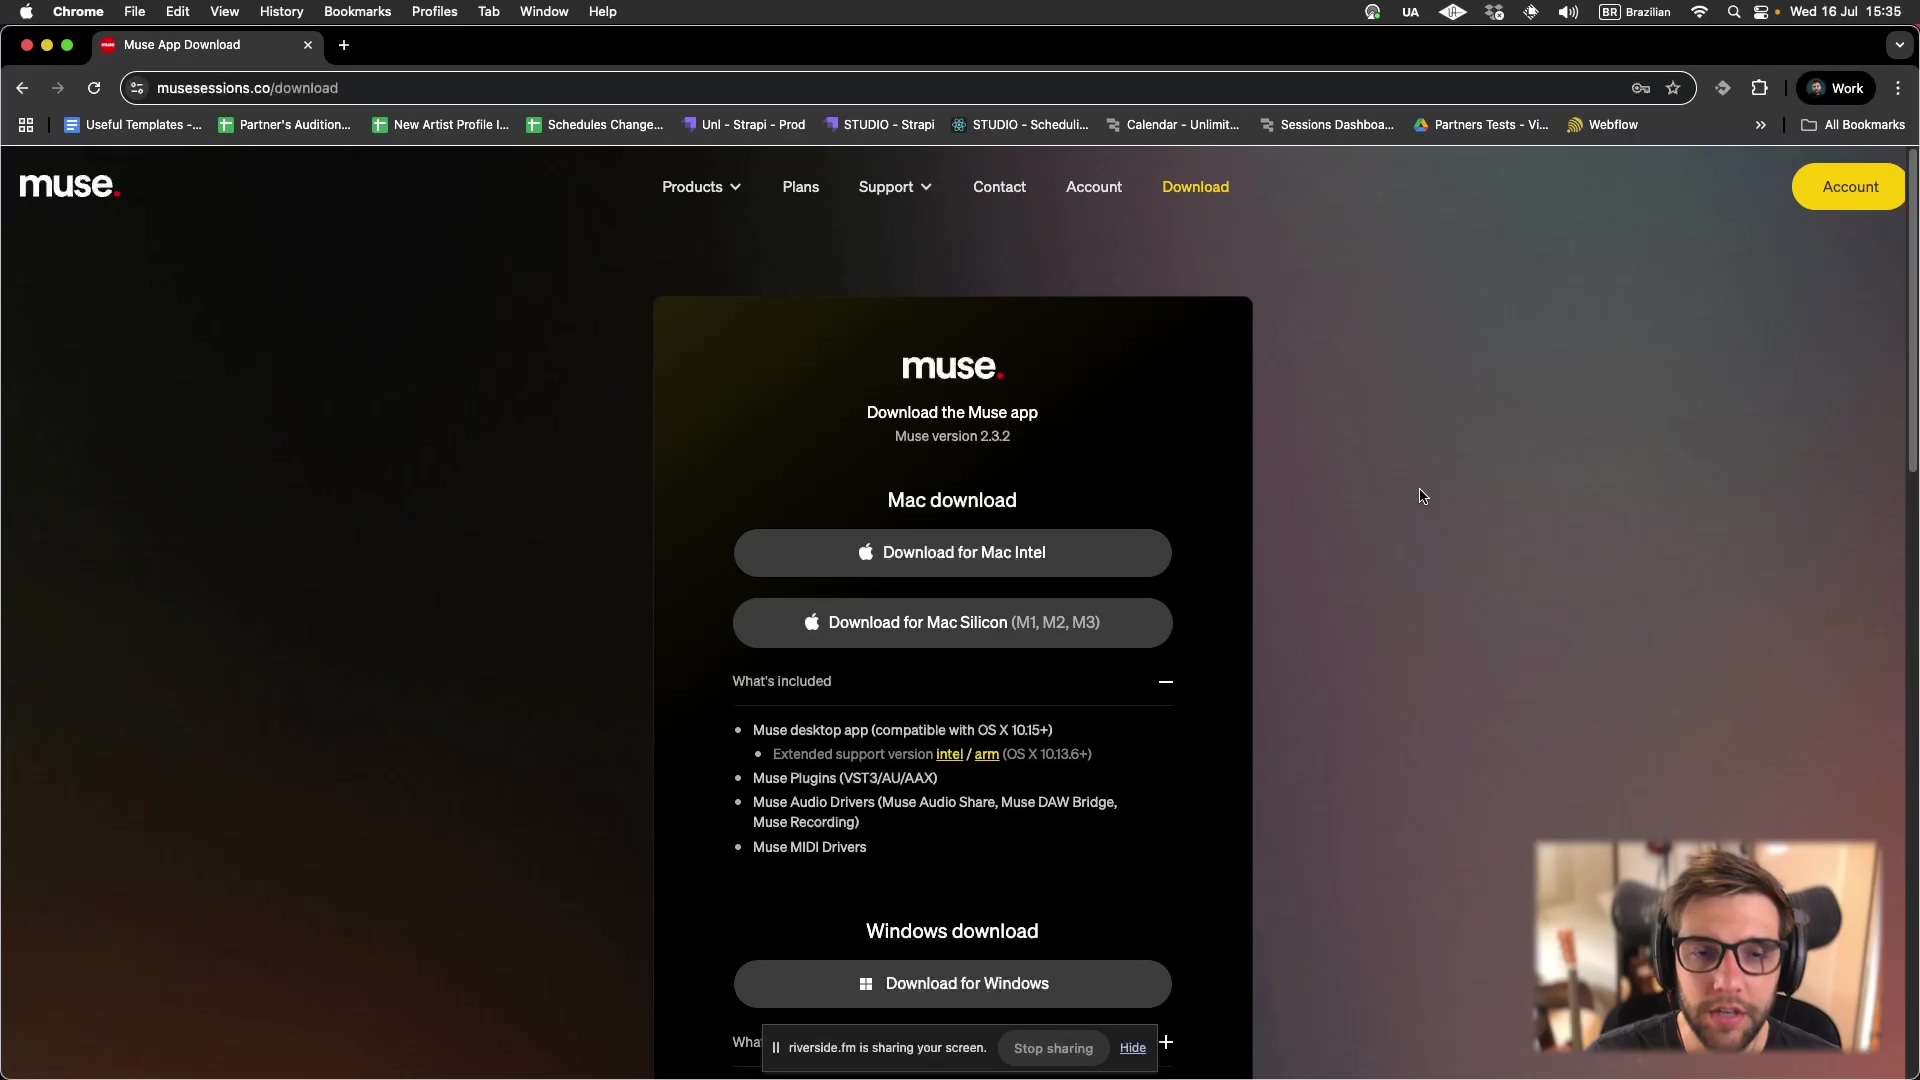Reload the page
This screenshot has width=1920, height=1080.
(94, 88)
